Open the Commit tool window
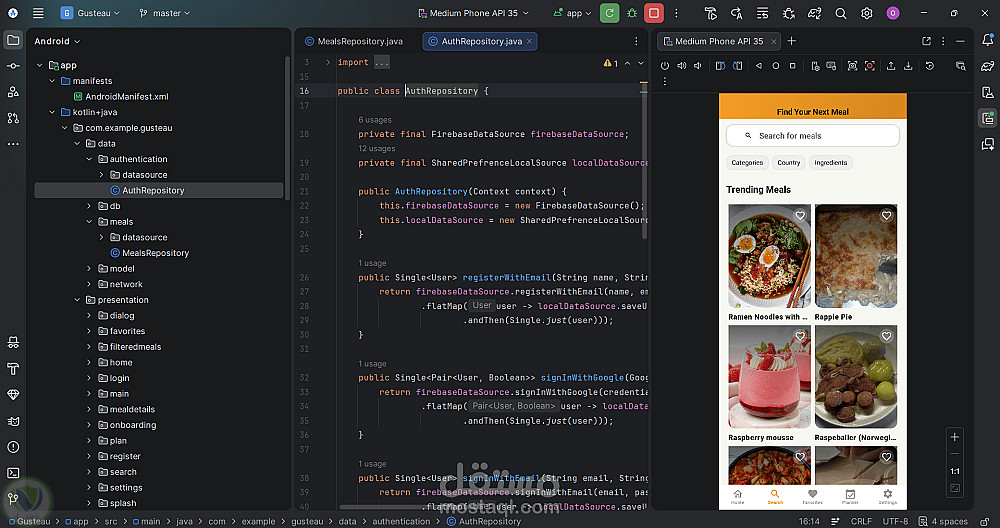The image size is (1000, 528). (13, 66)
